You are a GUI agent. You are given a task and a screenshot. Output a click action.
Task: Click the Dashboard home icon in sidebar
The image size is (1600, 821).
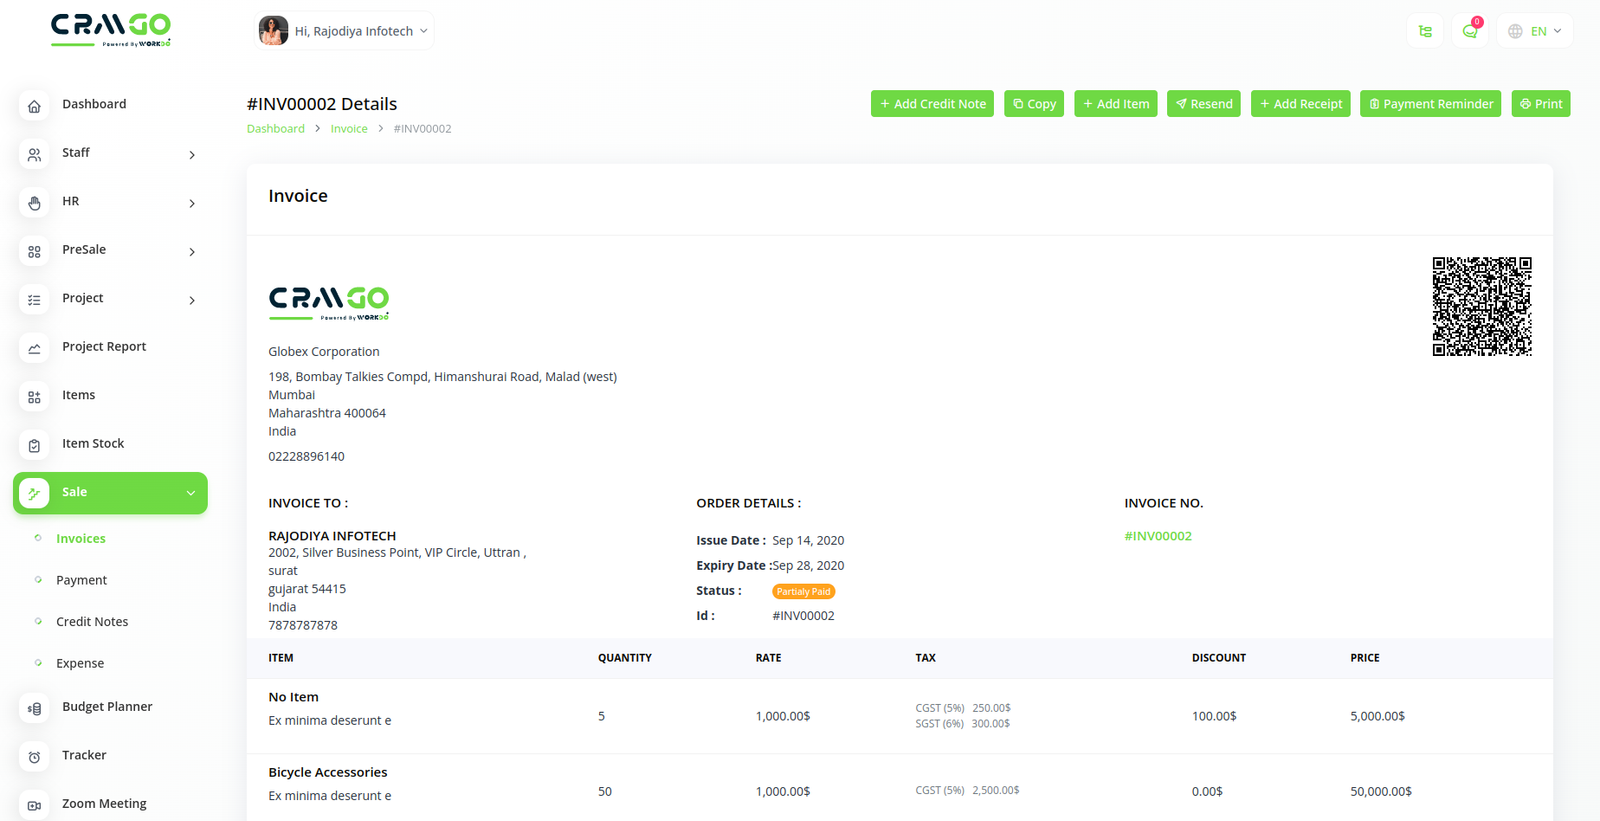(x=34, y=105)
